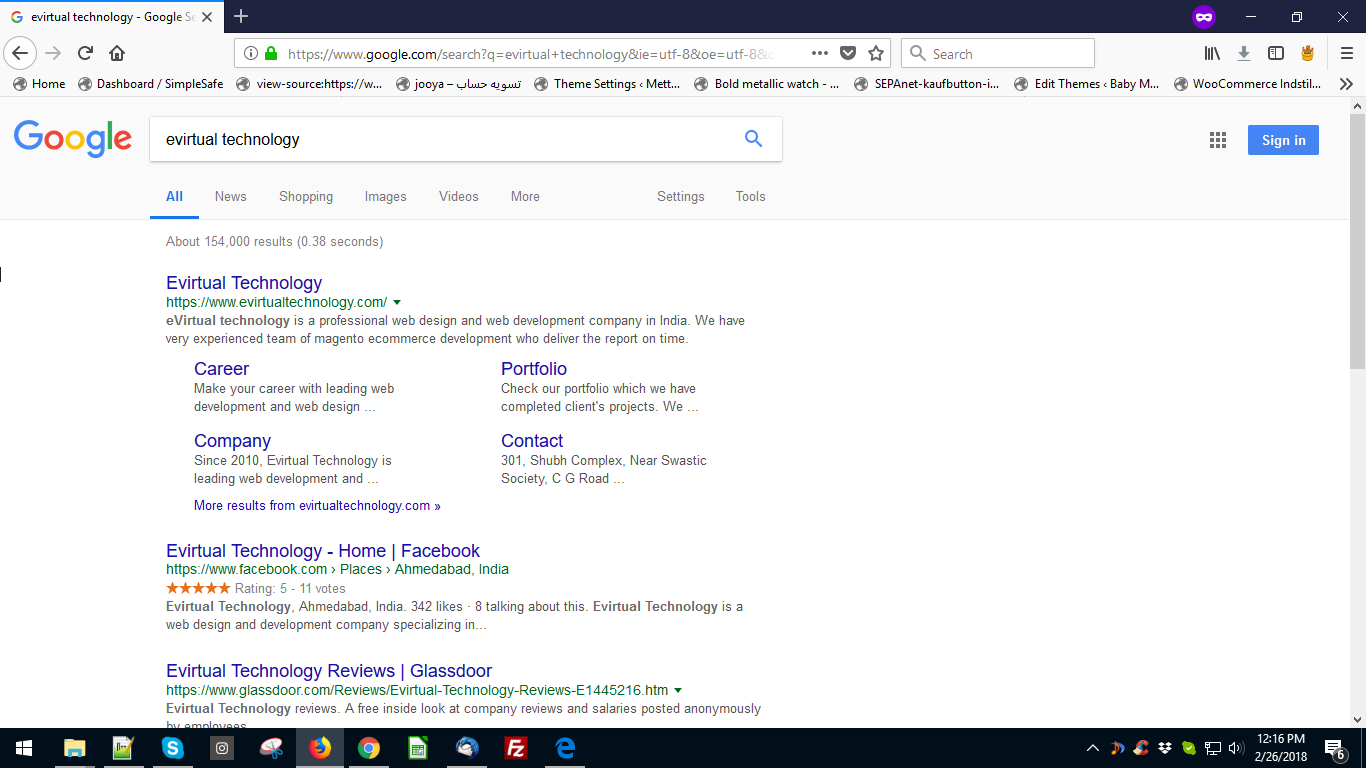Open Evirtual Technology Facebook result
This screenshot has width=1366, height=768.
pos(323,551)
